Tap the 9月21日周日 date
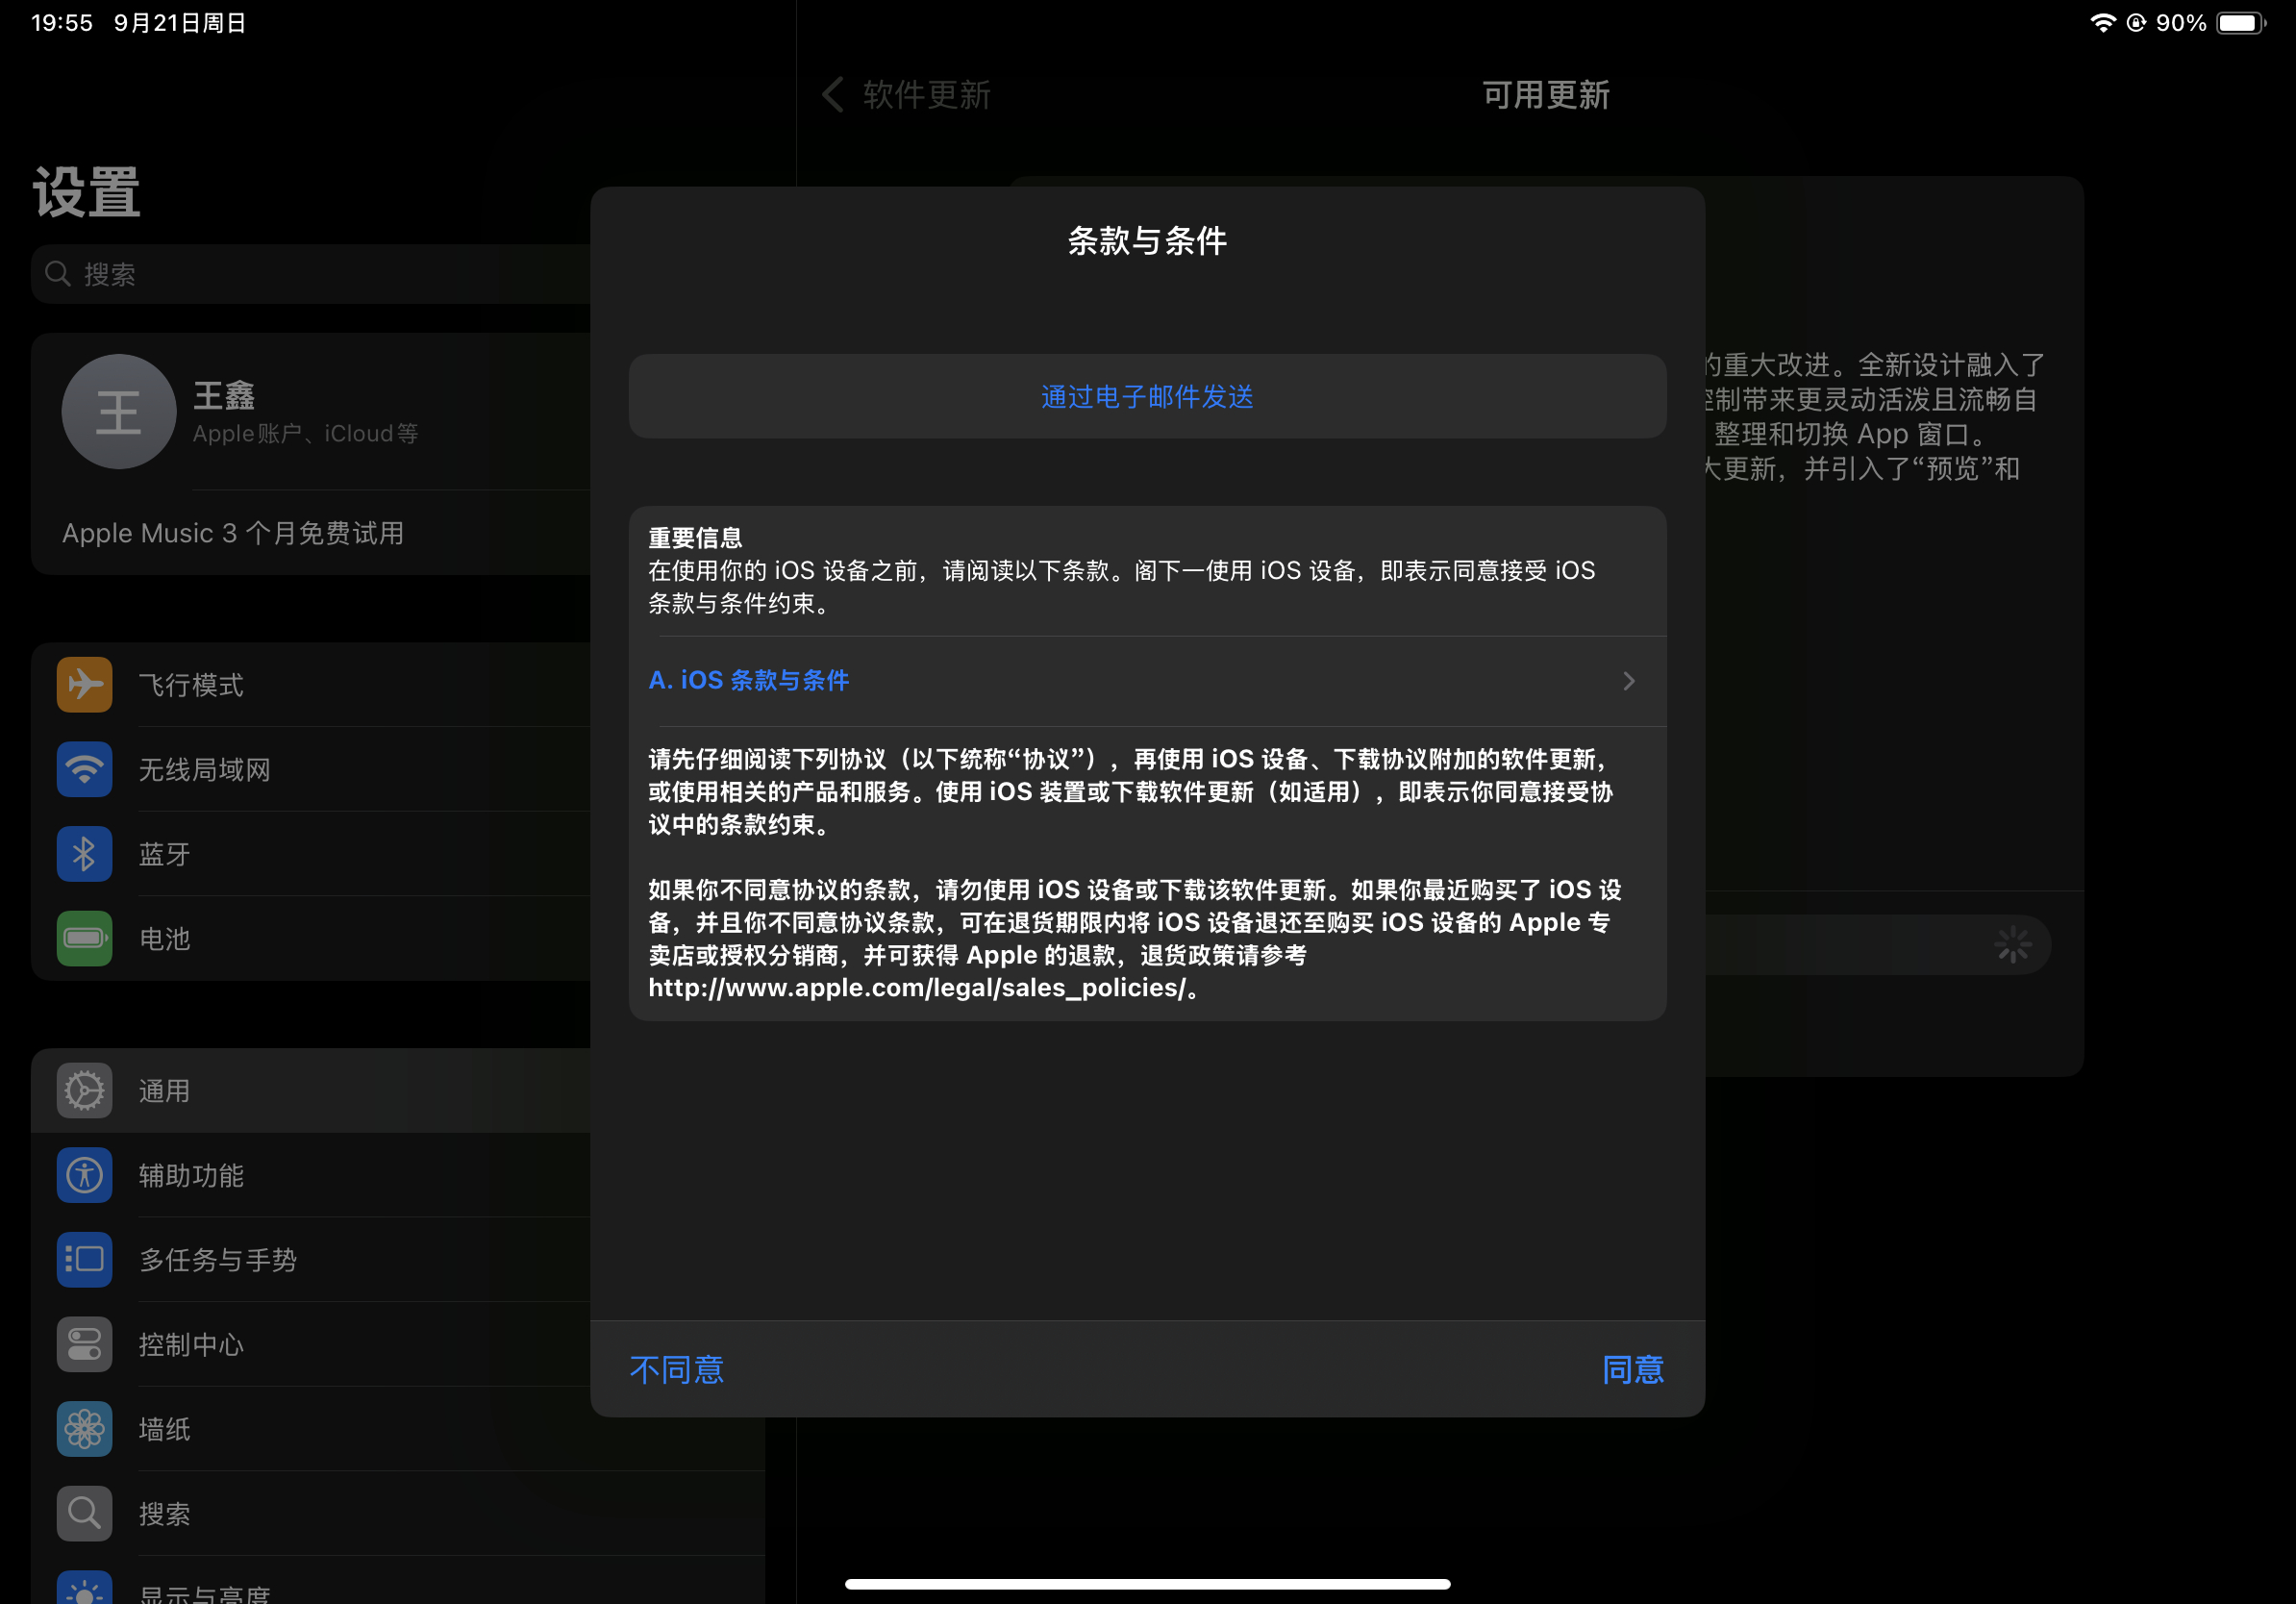The height and width of the screenshot is (1604, 2296). [x=180, y=23]
